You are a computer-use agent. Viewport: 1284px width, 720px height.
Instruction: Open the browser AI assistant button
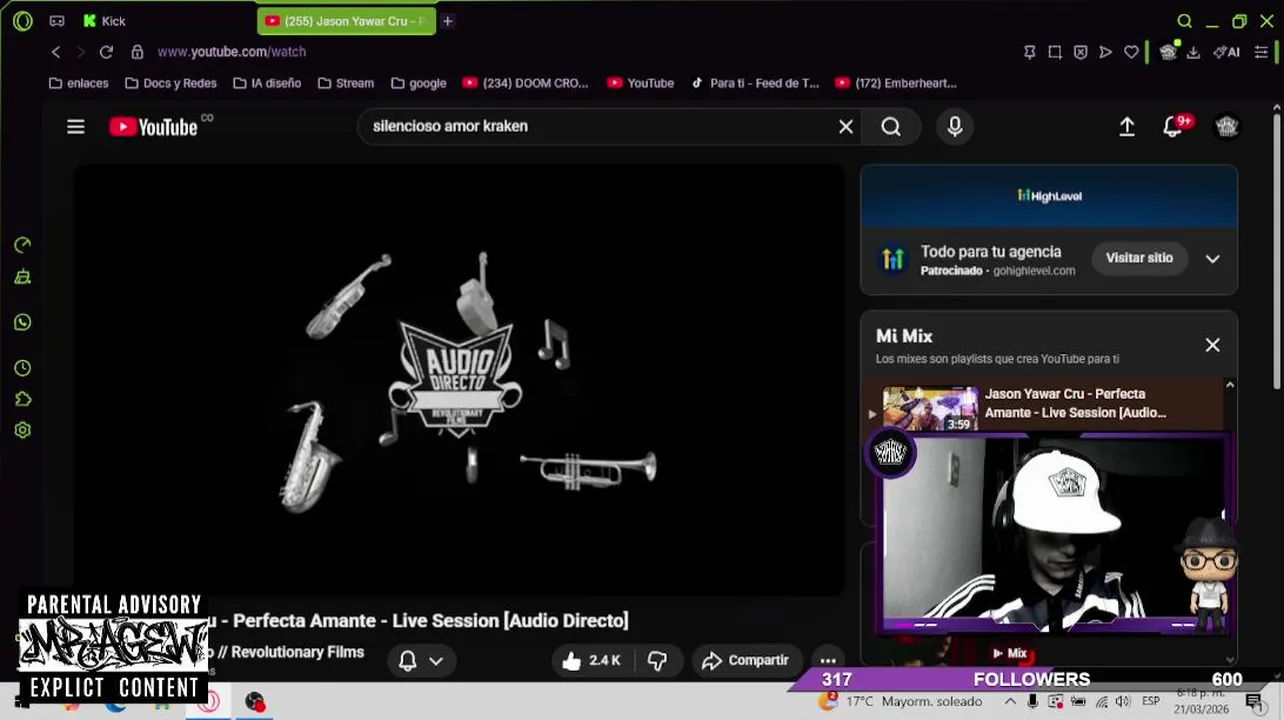coord(1226,52)
